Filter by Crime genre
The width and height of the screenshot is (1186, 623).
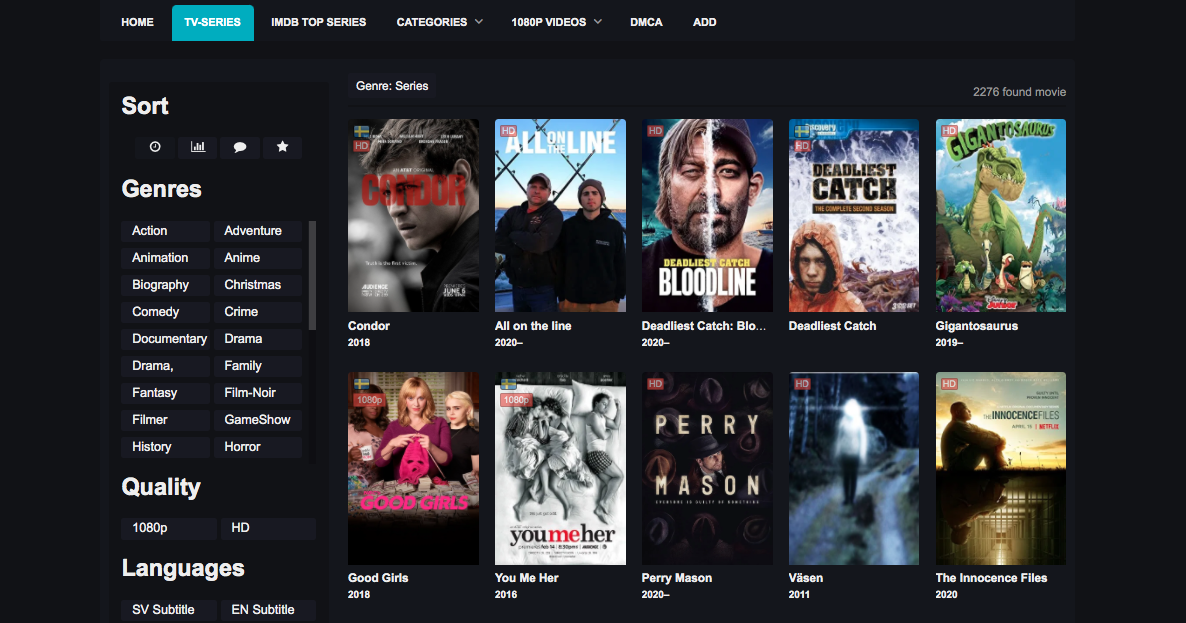point(257,312)
